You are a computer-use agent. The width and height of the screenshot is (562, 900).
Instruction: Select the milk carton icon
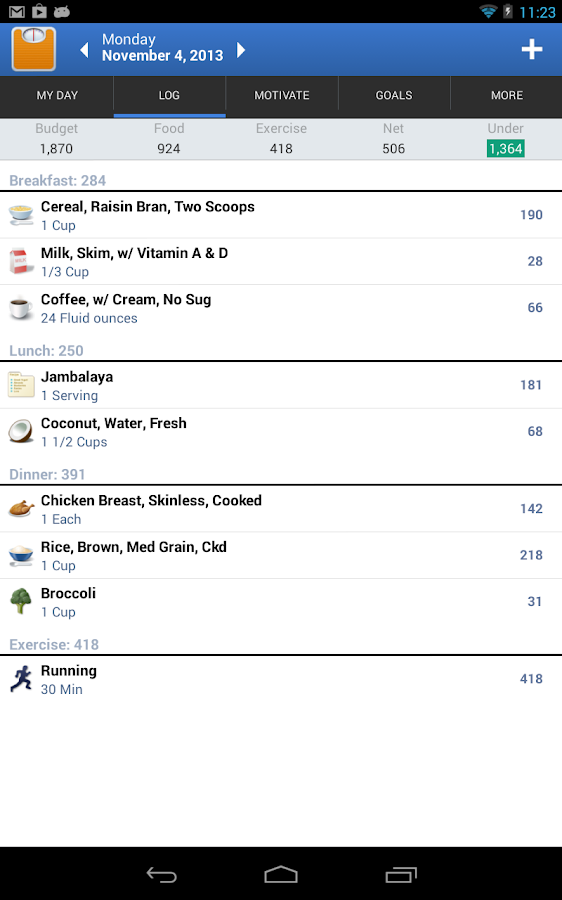[21, 261]
